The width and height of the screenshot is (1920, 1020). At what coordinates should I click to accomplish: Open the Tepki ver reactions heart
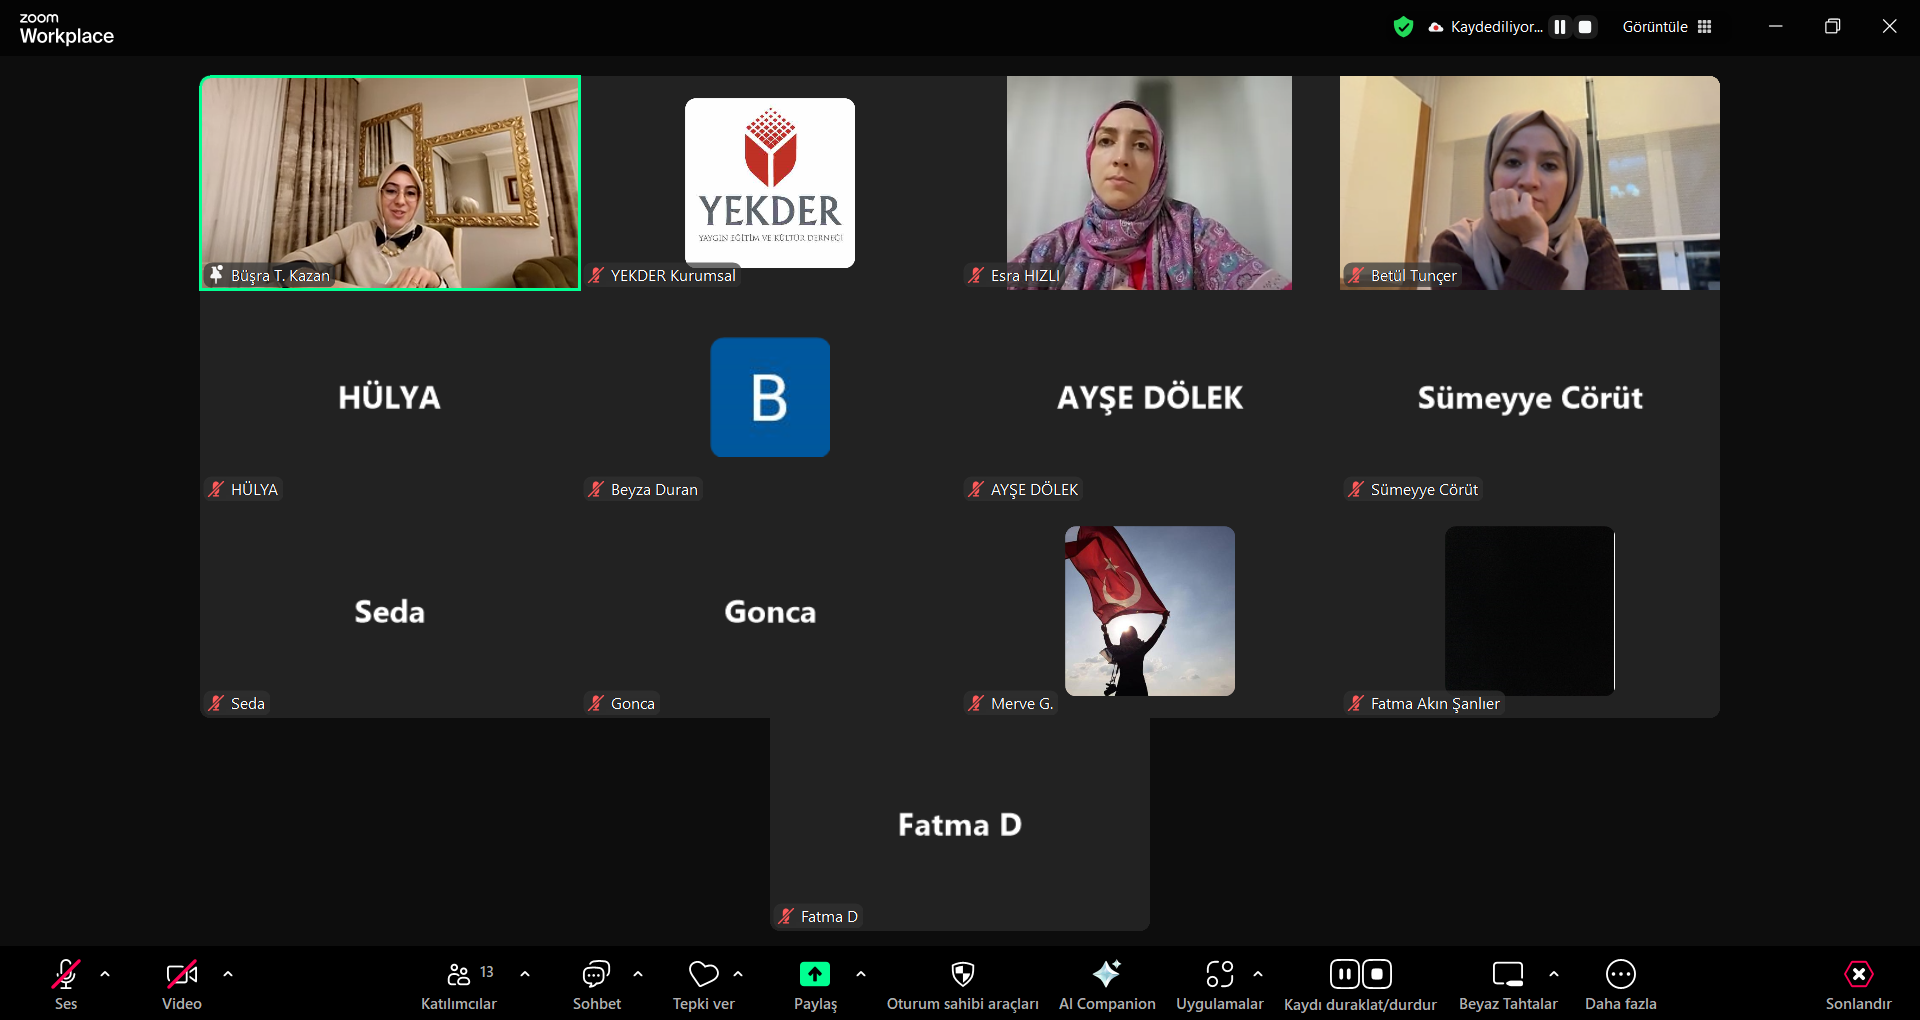(704, 984)
